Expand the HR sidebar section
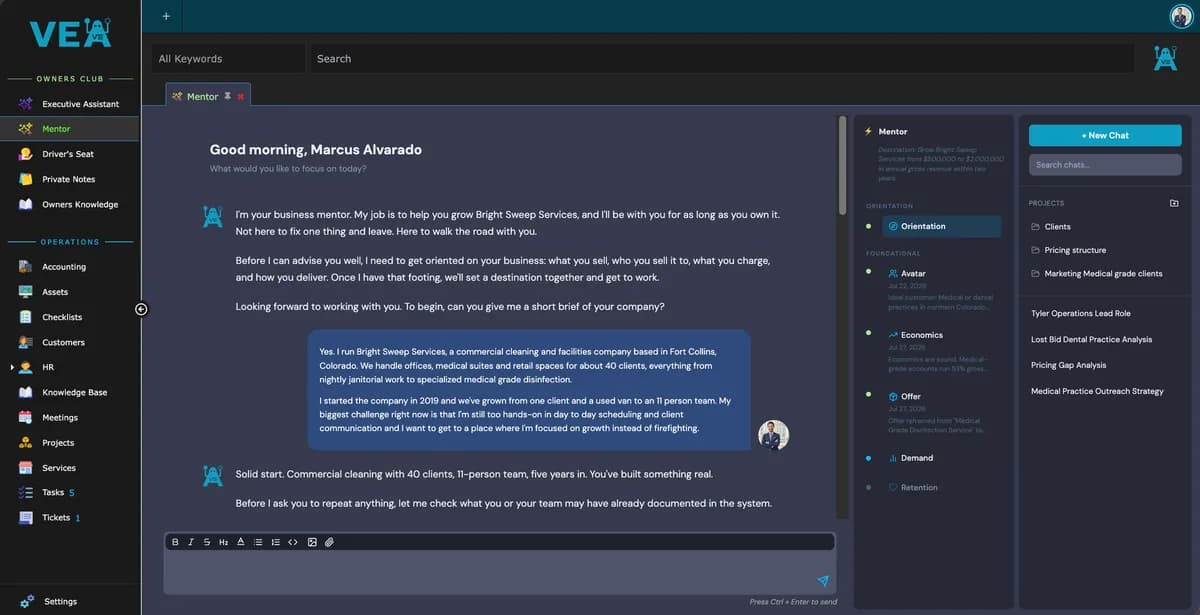Image resolution: width=1200 pixels, height=615 pixels. pos(12,367)
